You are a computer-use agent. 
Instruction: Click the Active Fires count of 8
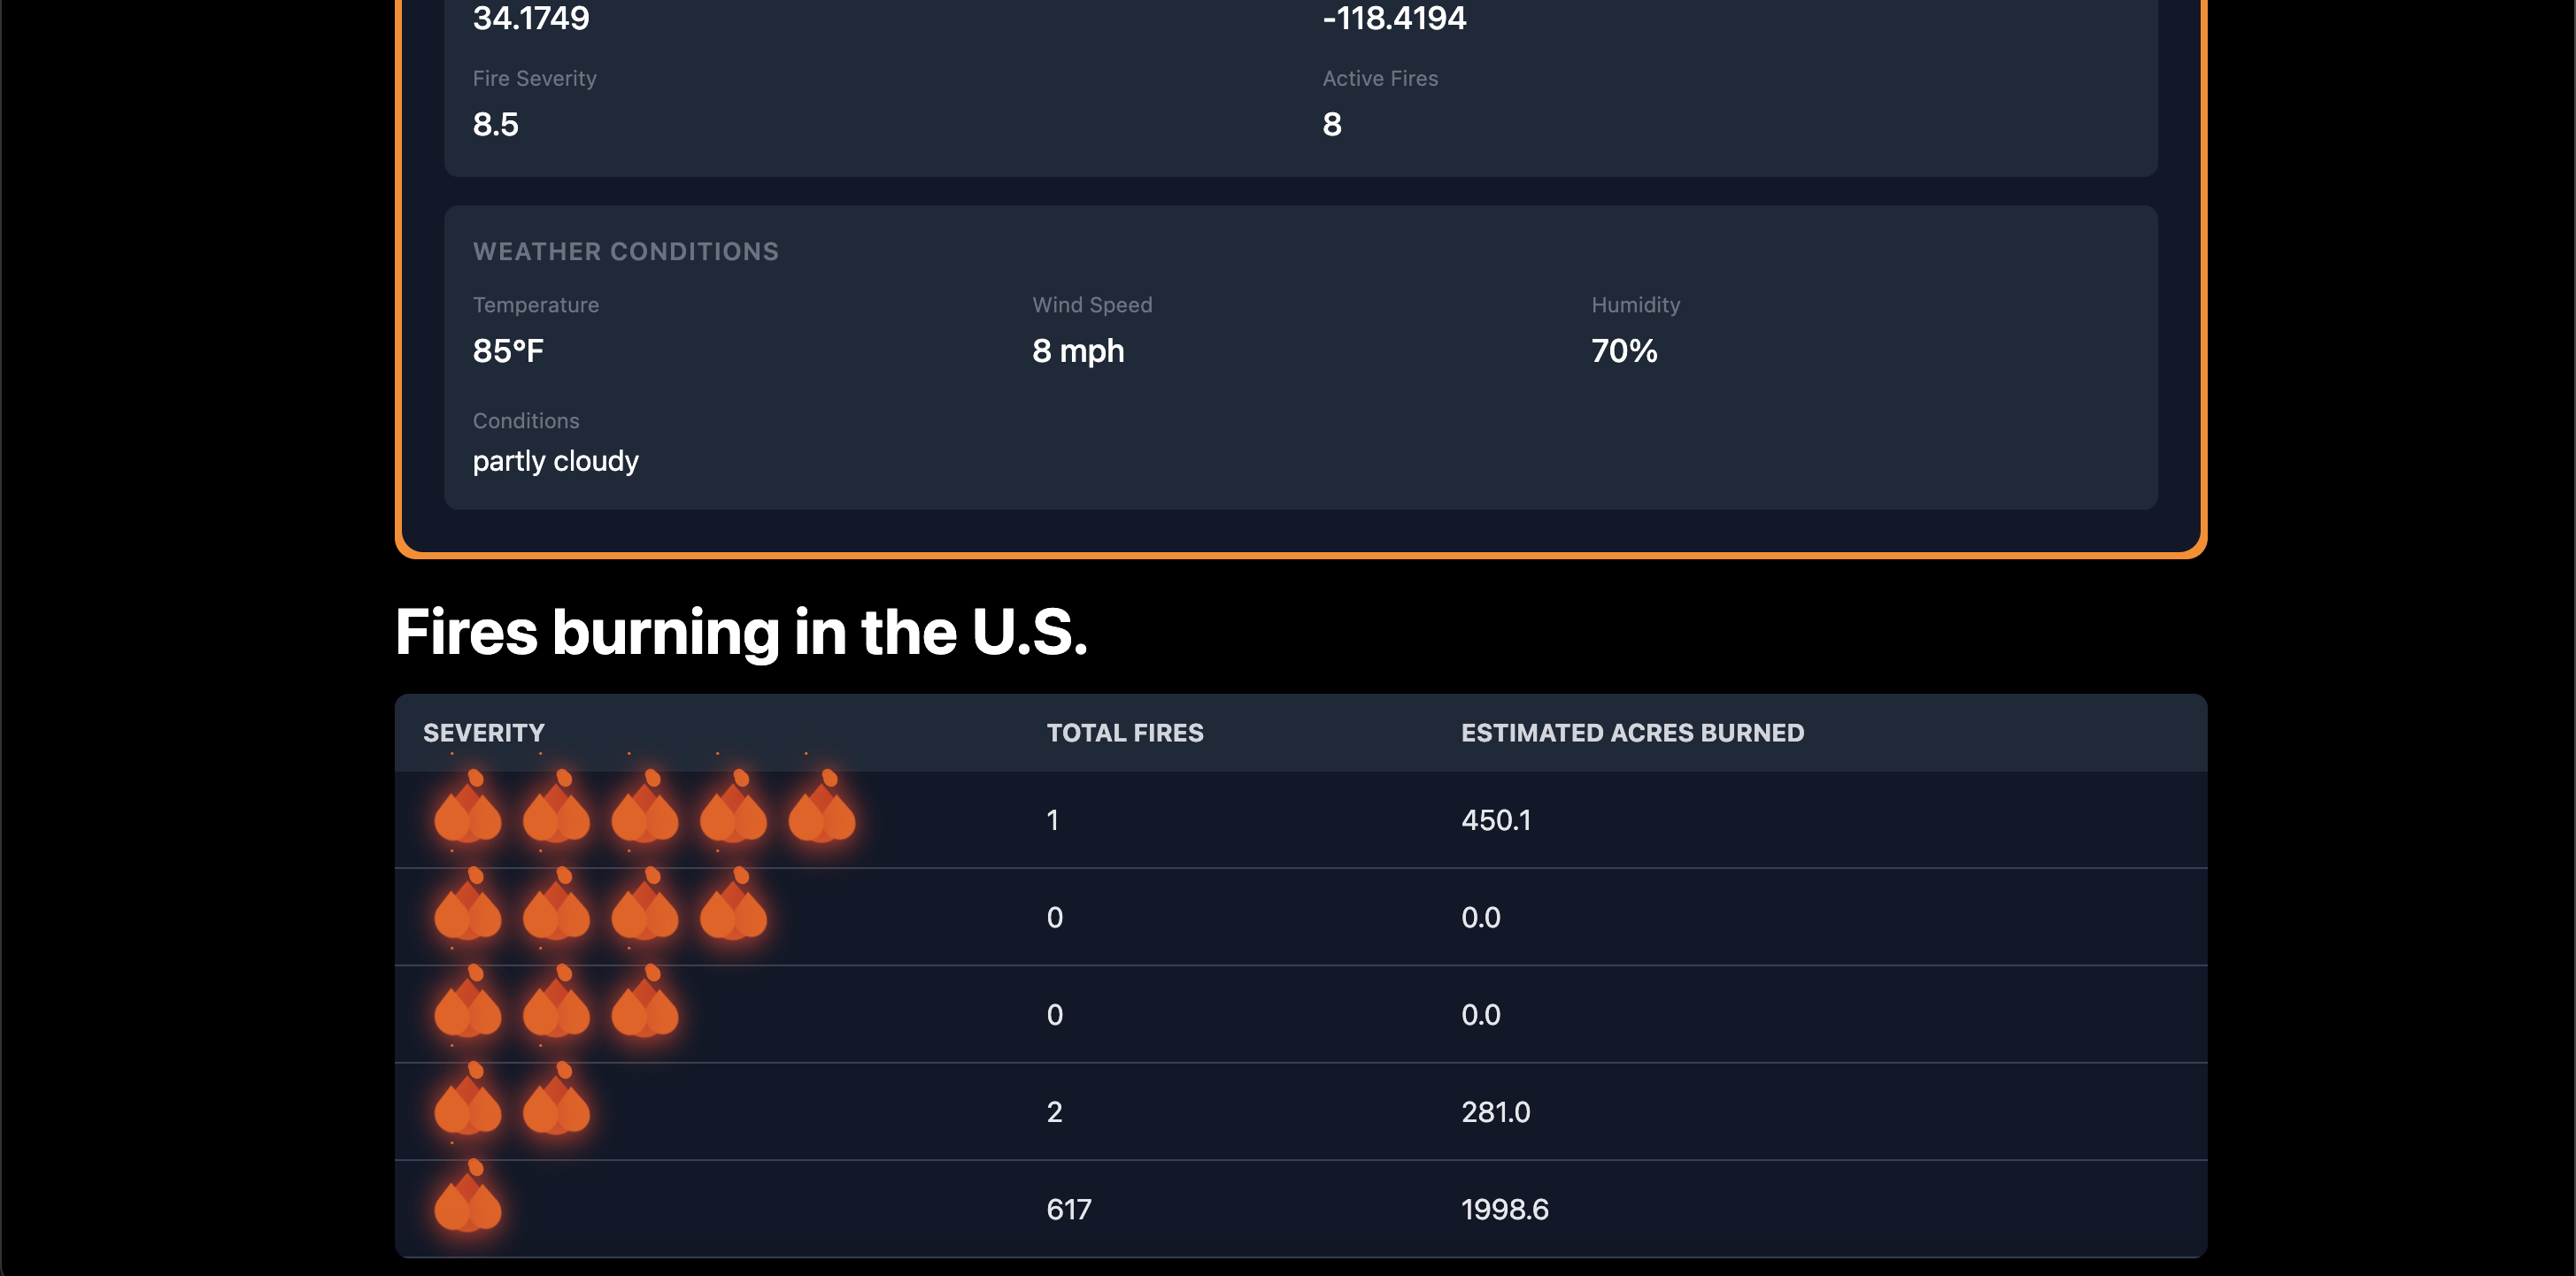[x=1331, y=124]
